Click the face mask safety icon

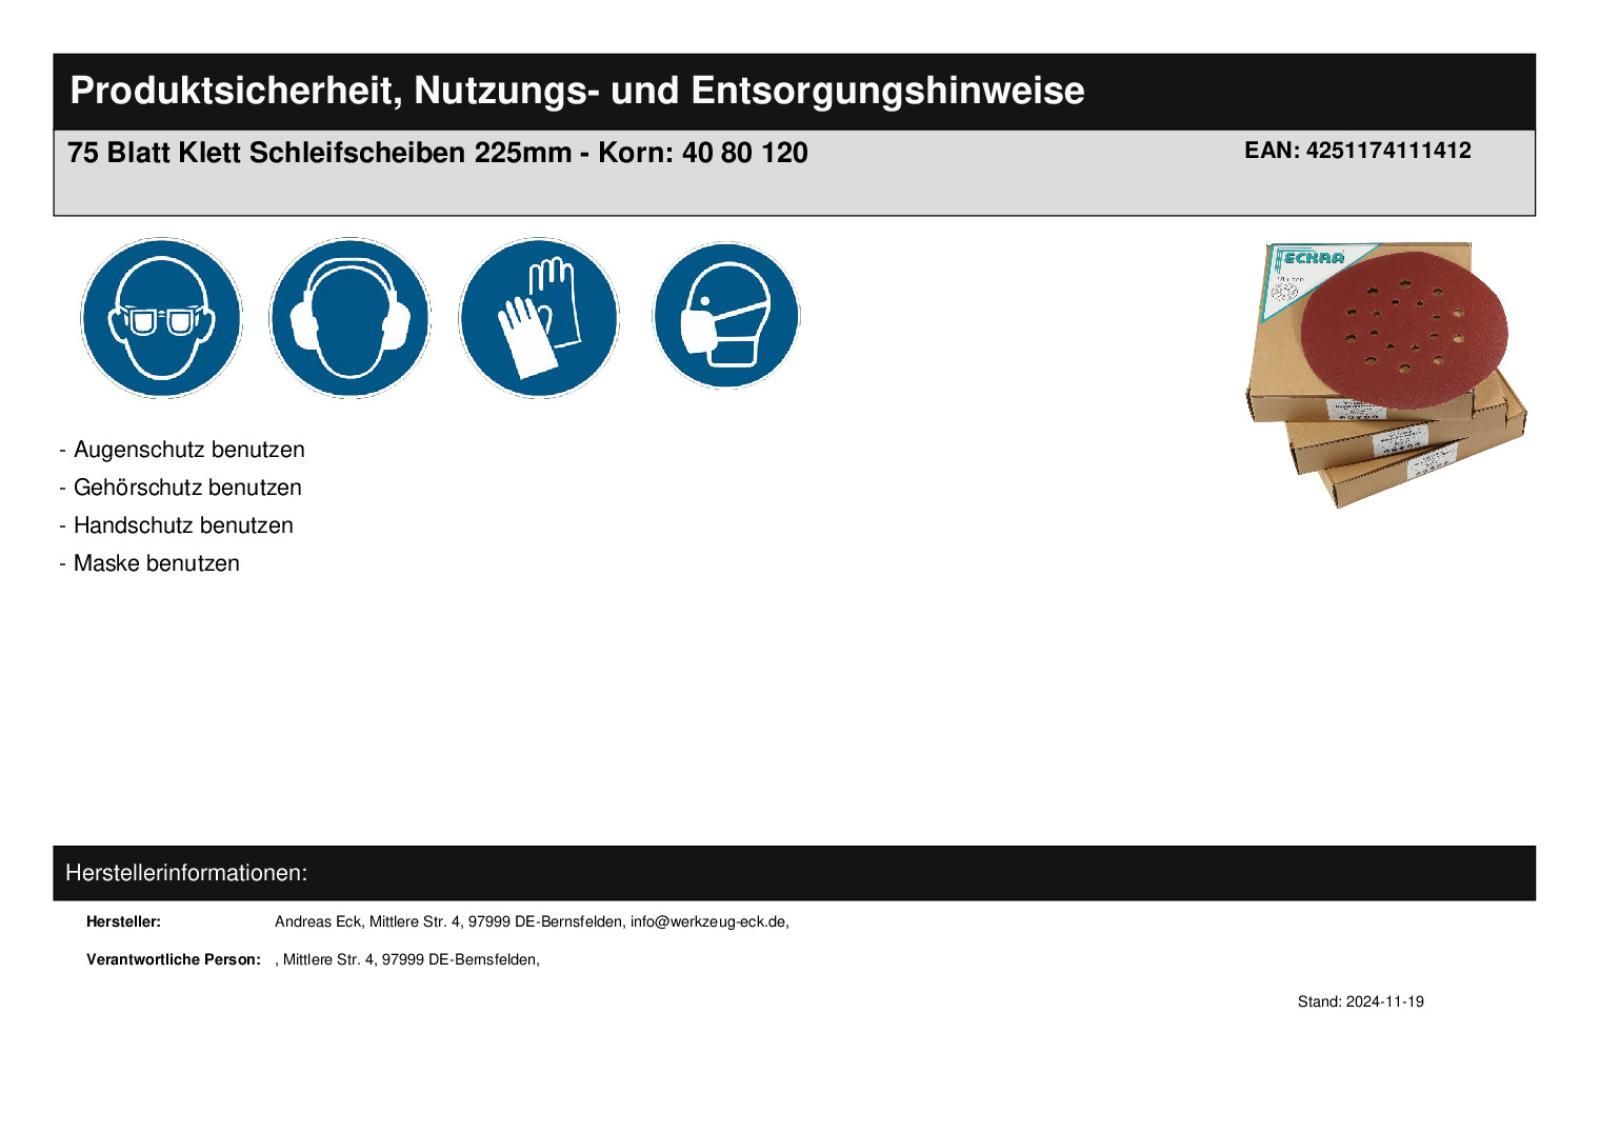pyautogui.click(x=726, y=316)
